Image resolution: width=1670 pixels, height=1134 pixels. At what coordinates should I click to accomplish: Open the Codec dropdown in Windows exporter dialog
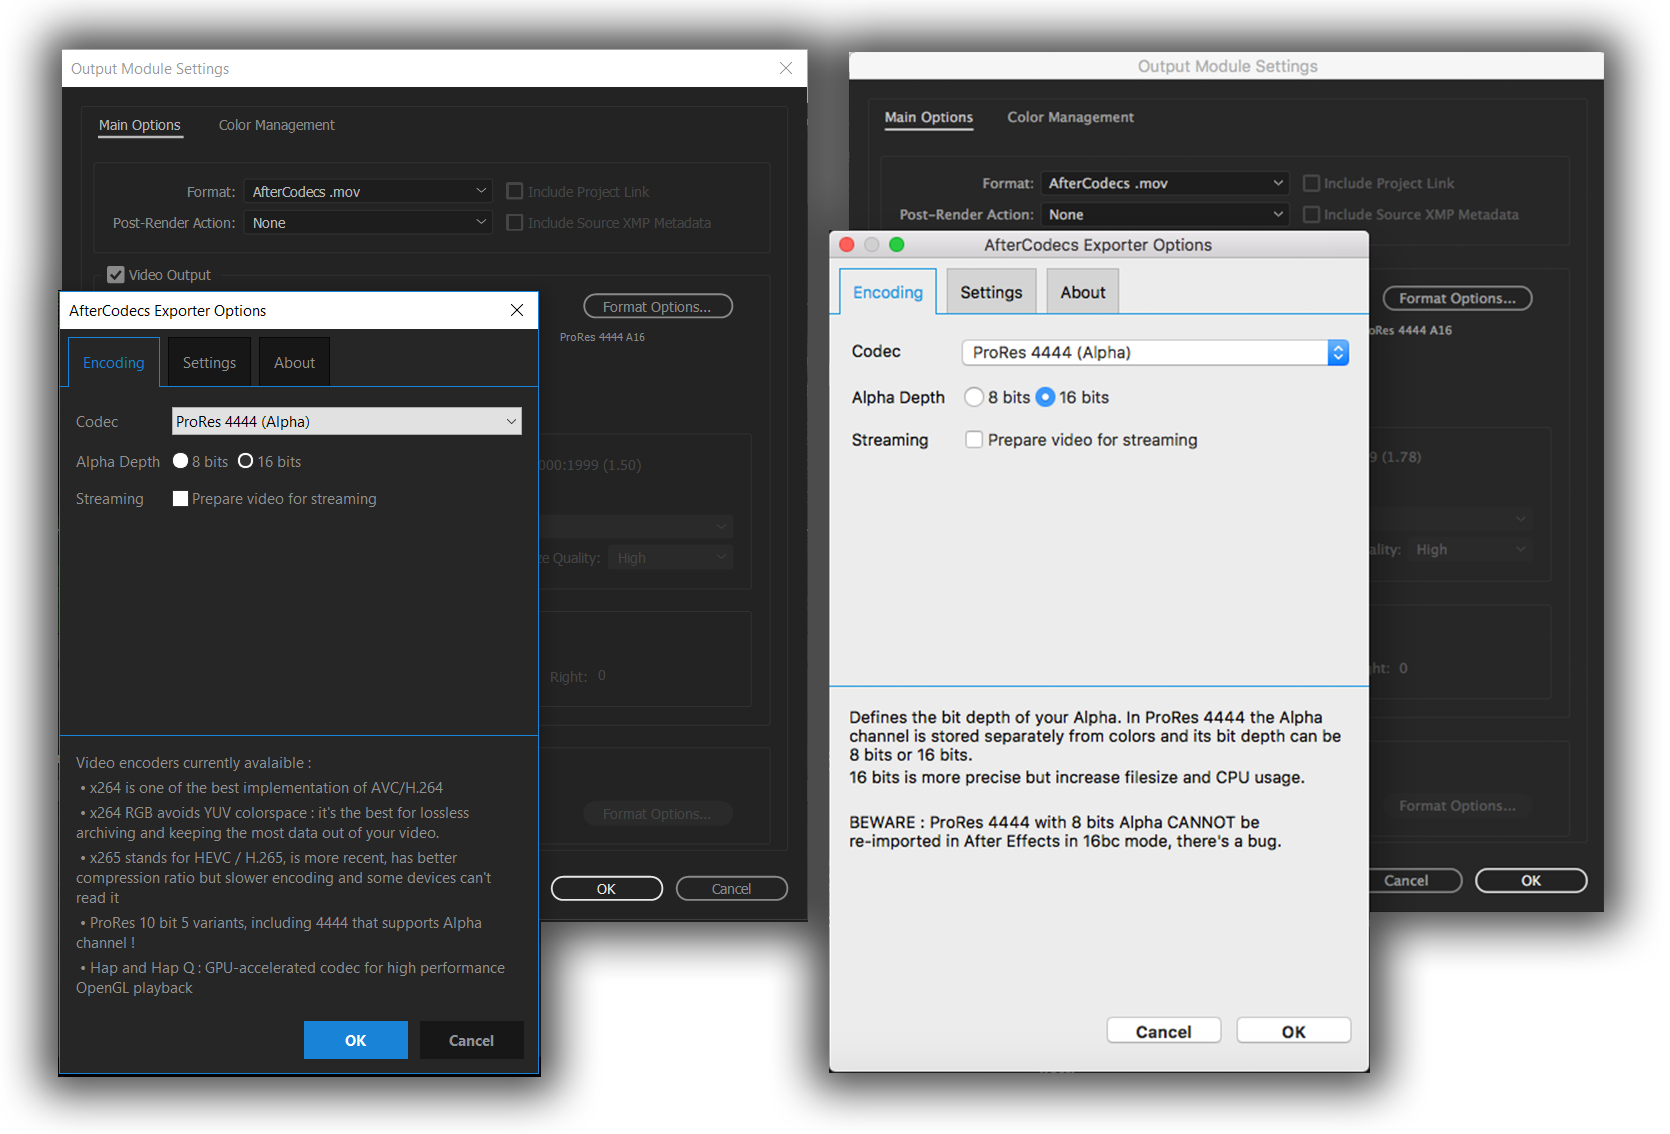point(345,421)
